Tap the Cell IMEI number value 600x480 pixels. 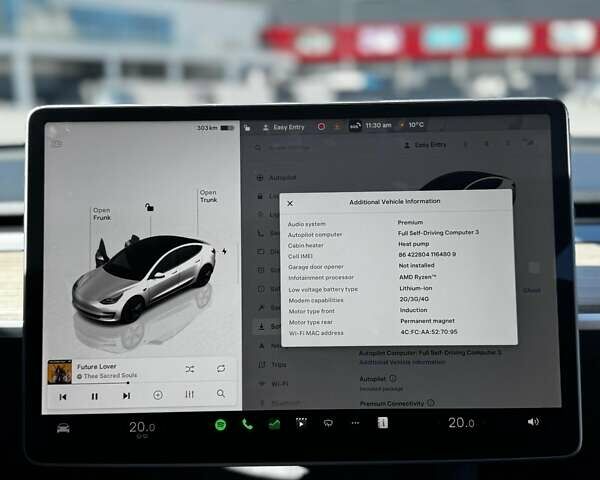tap(427, 254)
